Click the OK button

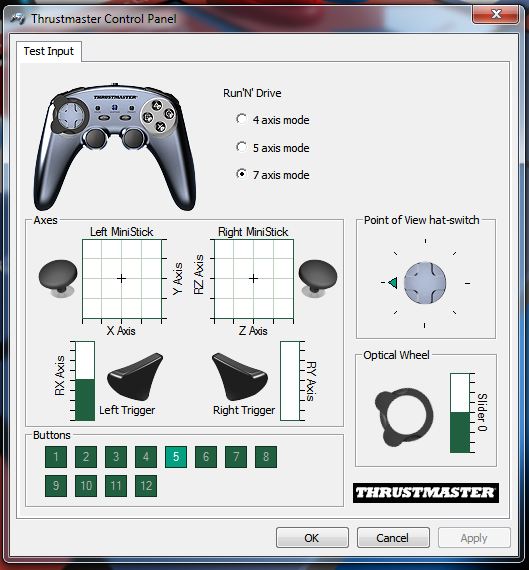coord(312,538)
